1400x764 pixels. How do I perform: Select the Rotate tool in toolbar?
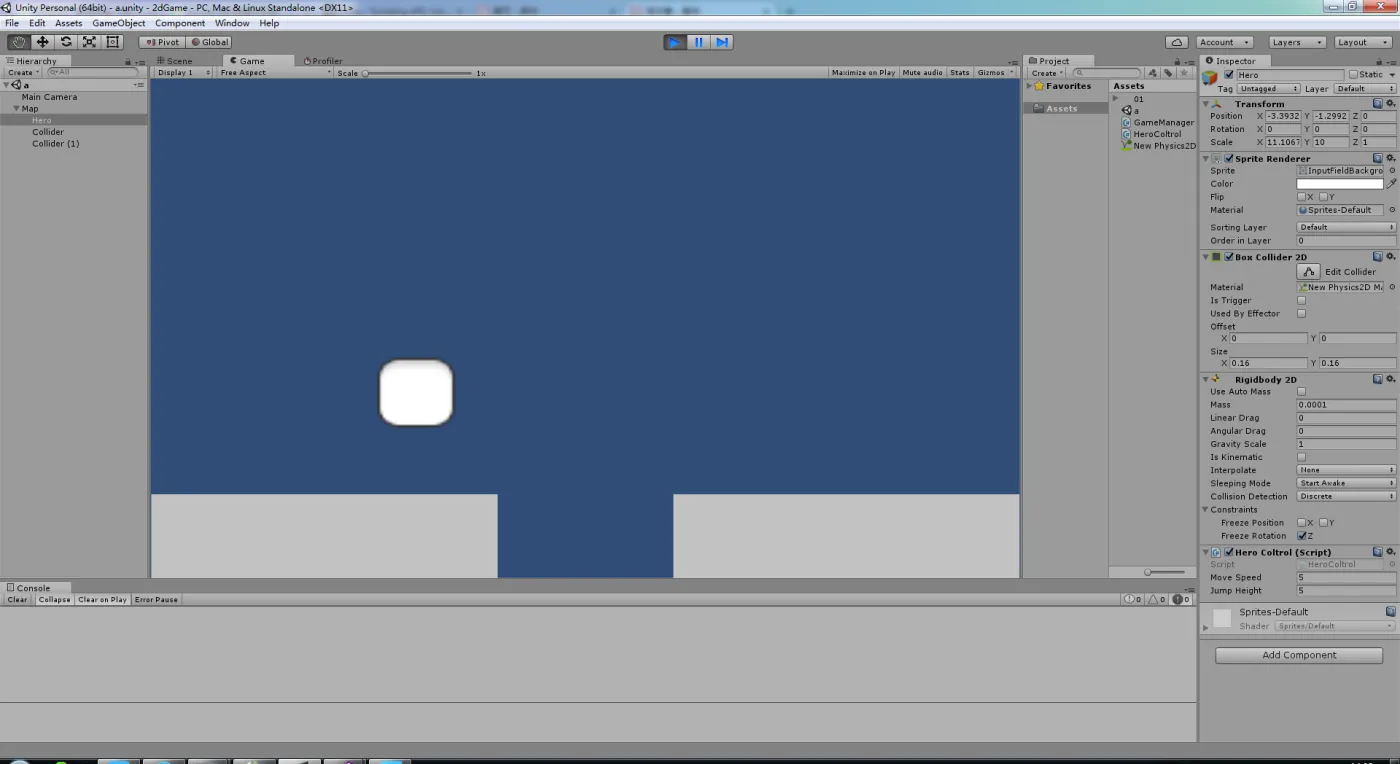coord(66,42)
